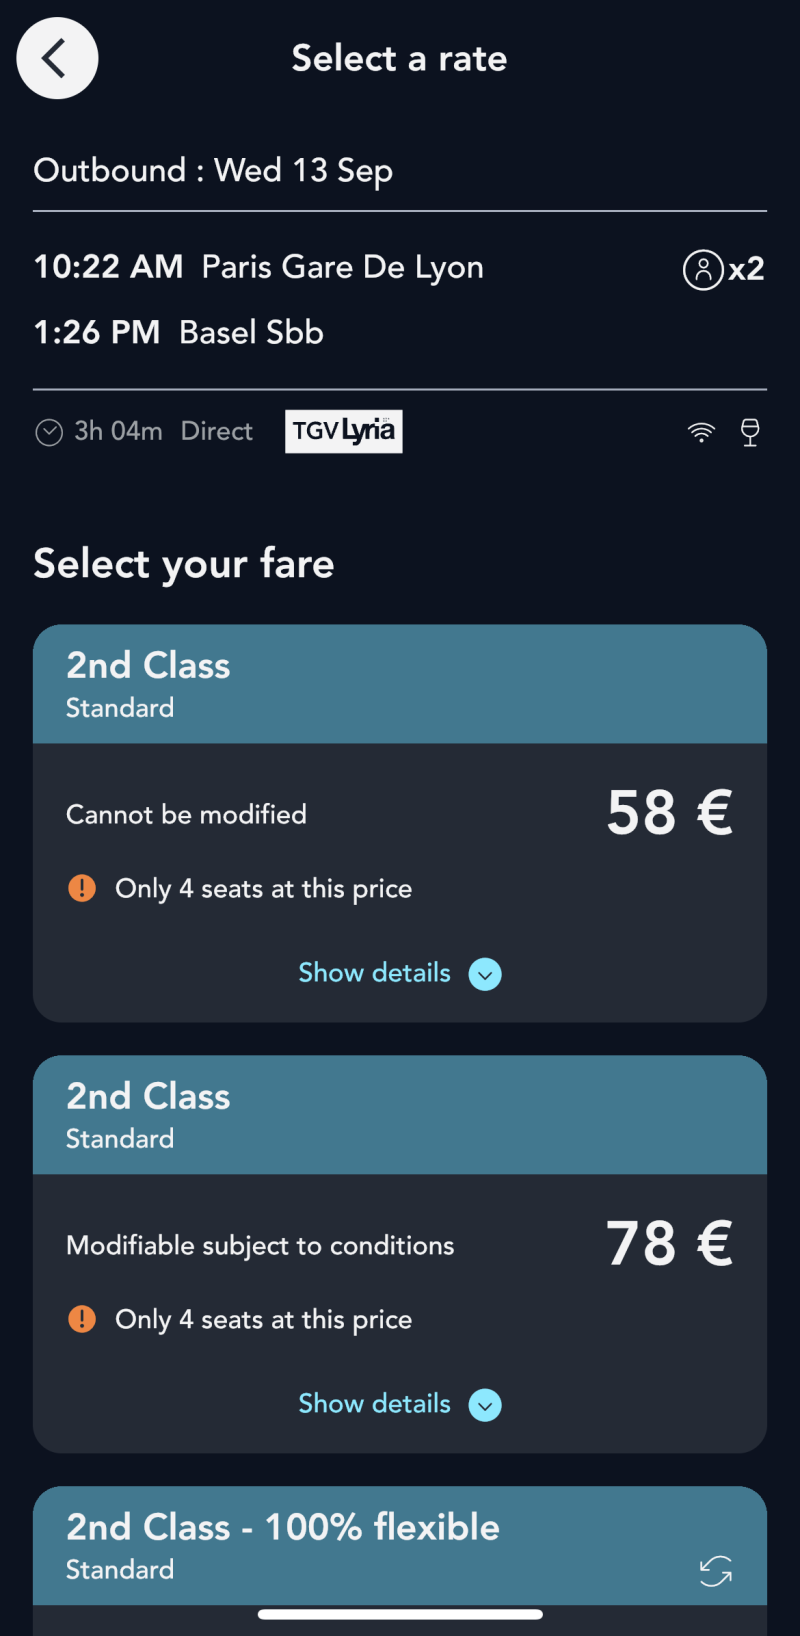Image resolution: width=800 pixels, height=1636 pixels.
Task: Select the 78 € modifiable fare
Action: (x=400, y=1254)
